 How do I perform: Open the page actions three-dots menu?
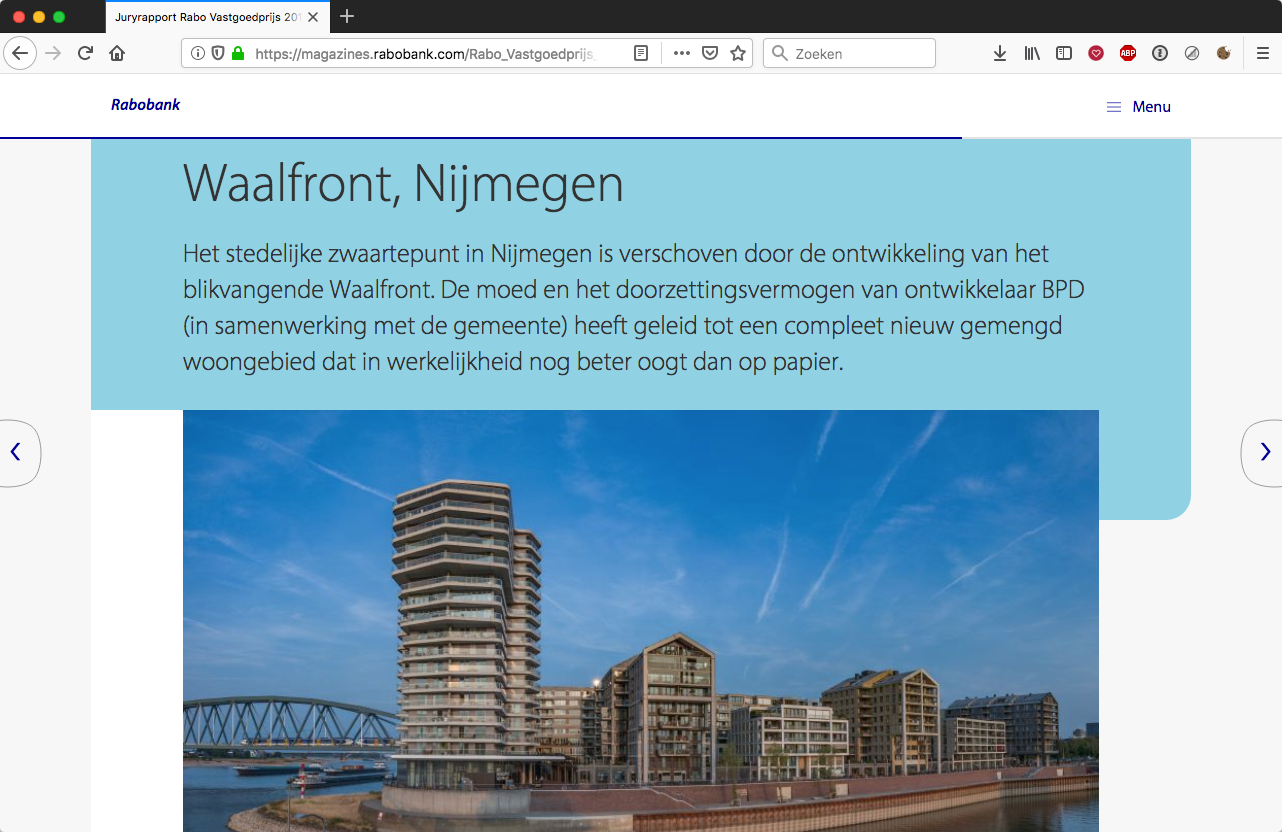(x=682, y=53)
